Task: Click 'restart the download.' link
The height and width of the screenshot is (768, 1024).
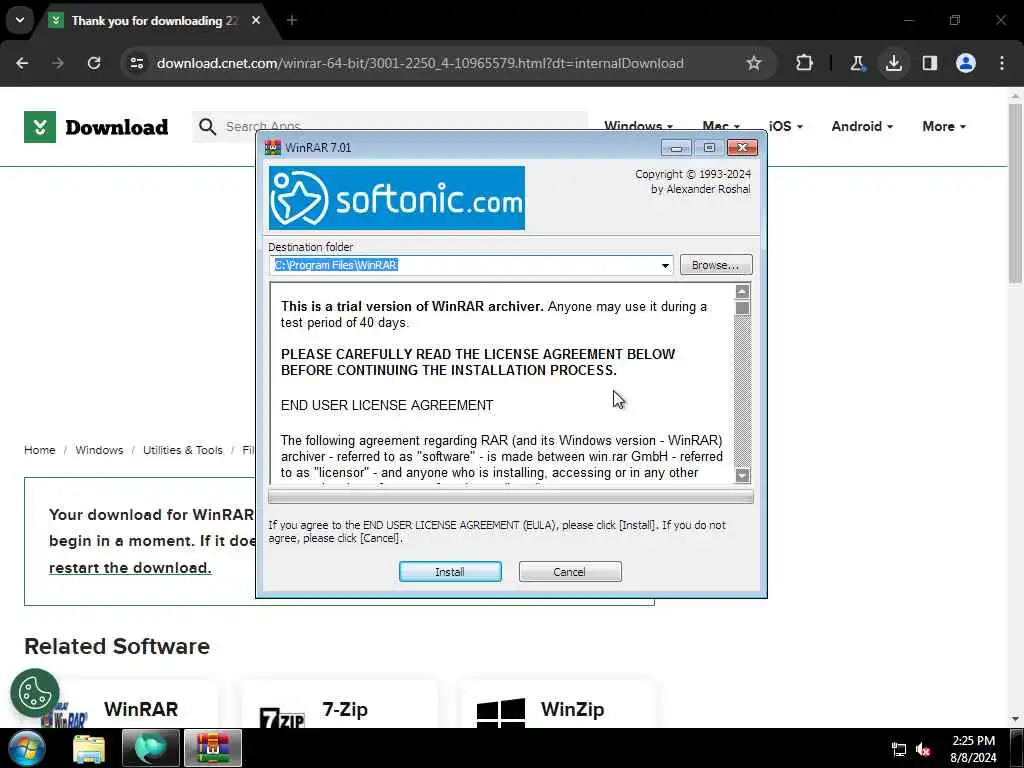Action: coord(130,568)
